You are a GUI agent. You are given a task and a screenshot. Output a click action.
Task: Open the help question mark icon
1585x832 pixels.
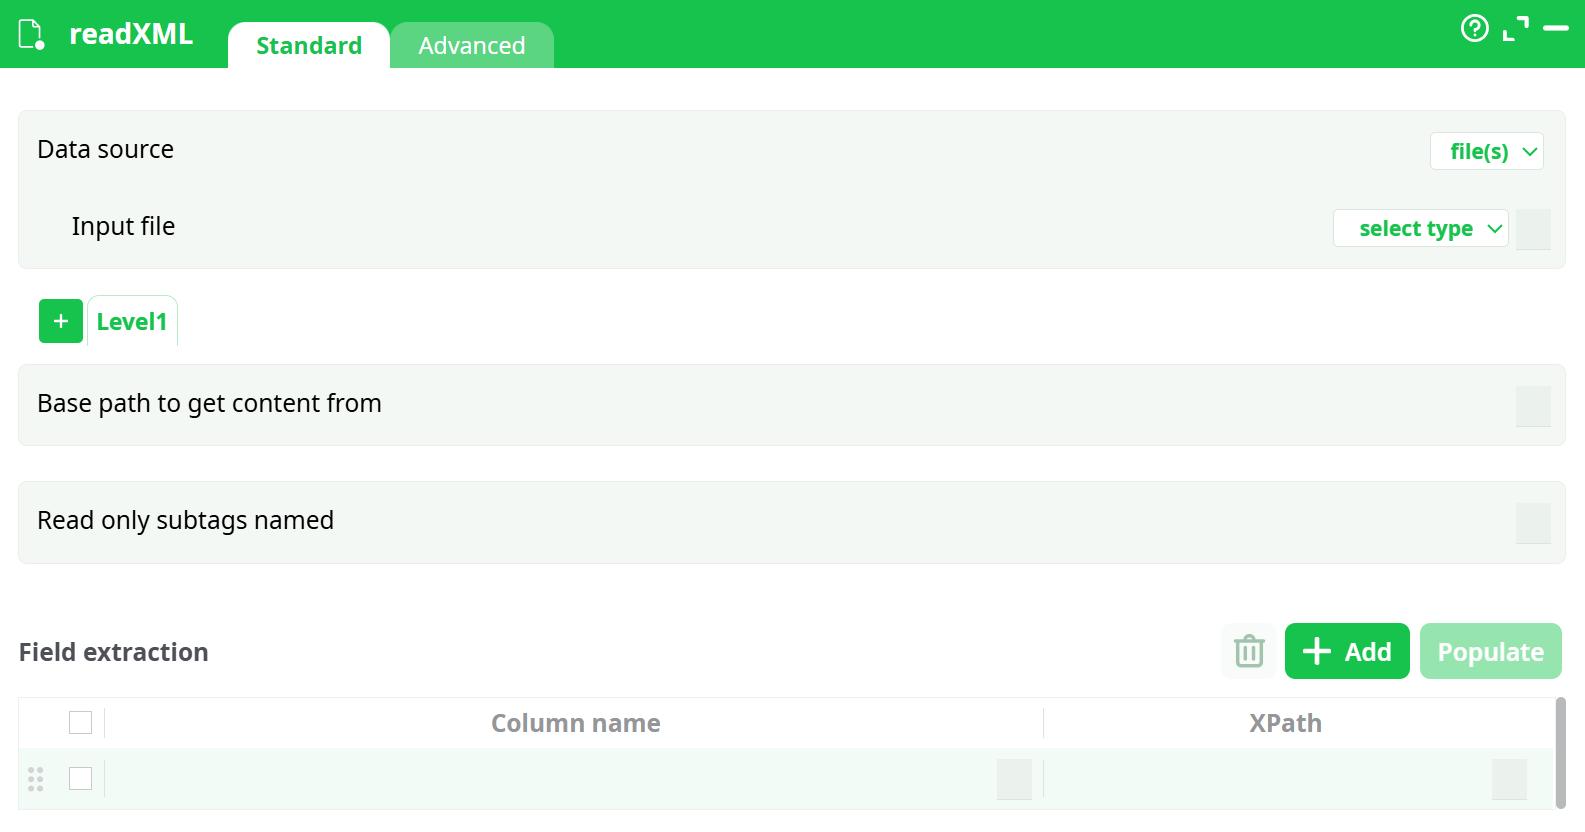click(x=1474, y=28)
